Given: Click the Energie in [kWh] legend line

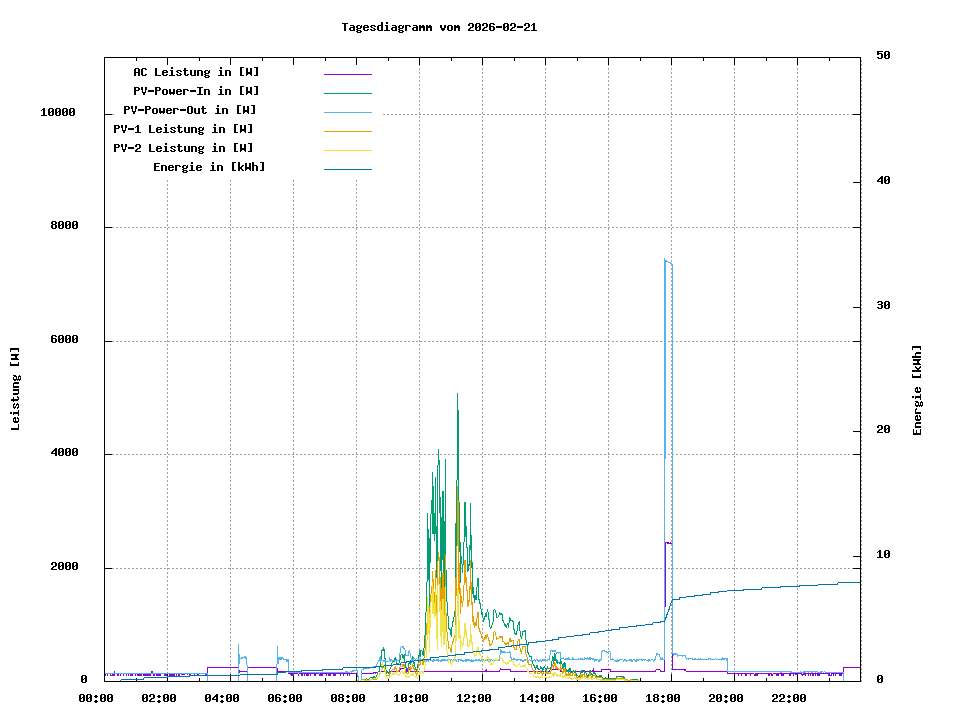Looking at the screenshot, I should coord(347,169).
